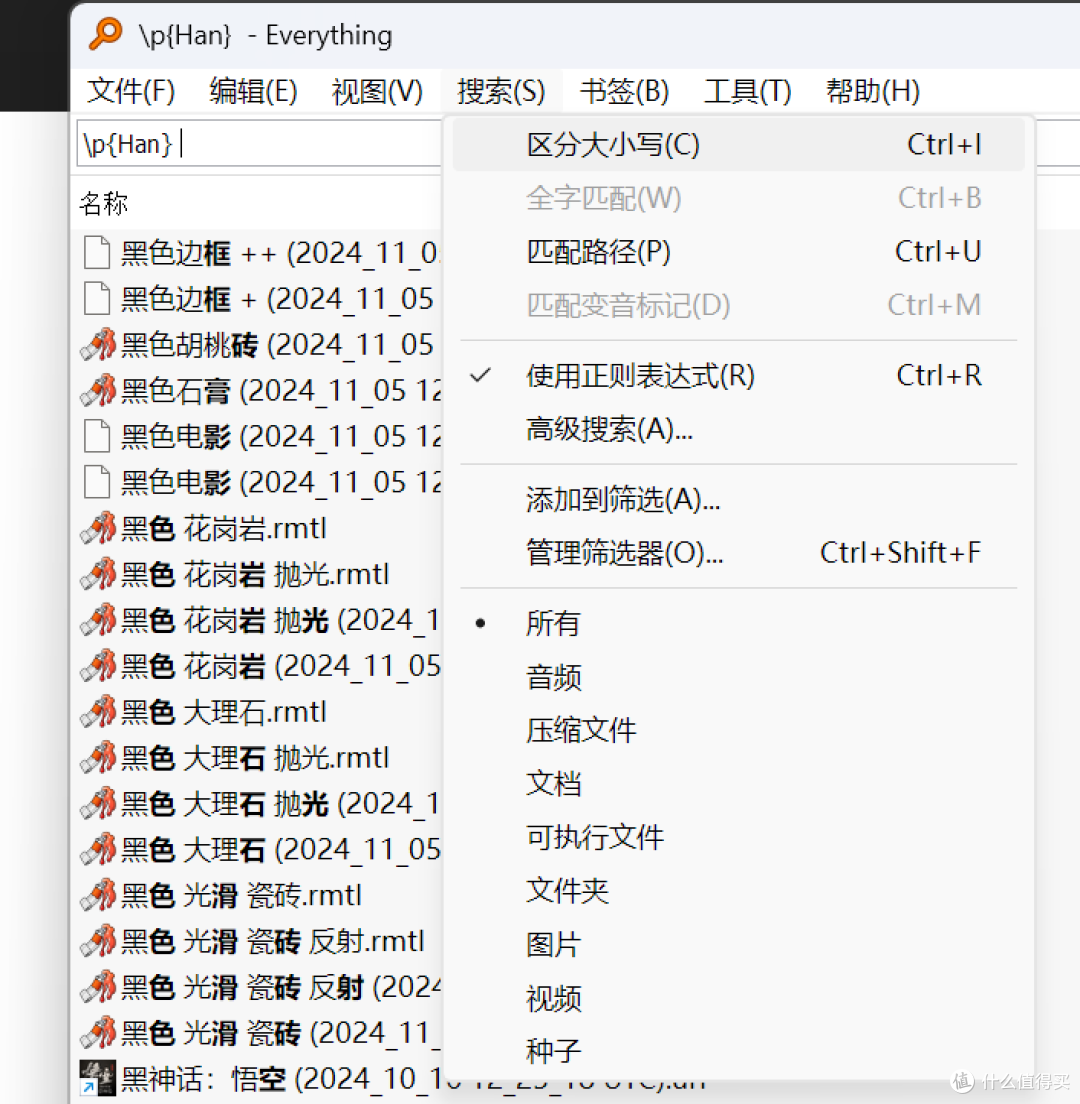Select the 文档 filter

click(739, 784)
